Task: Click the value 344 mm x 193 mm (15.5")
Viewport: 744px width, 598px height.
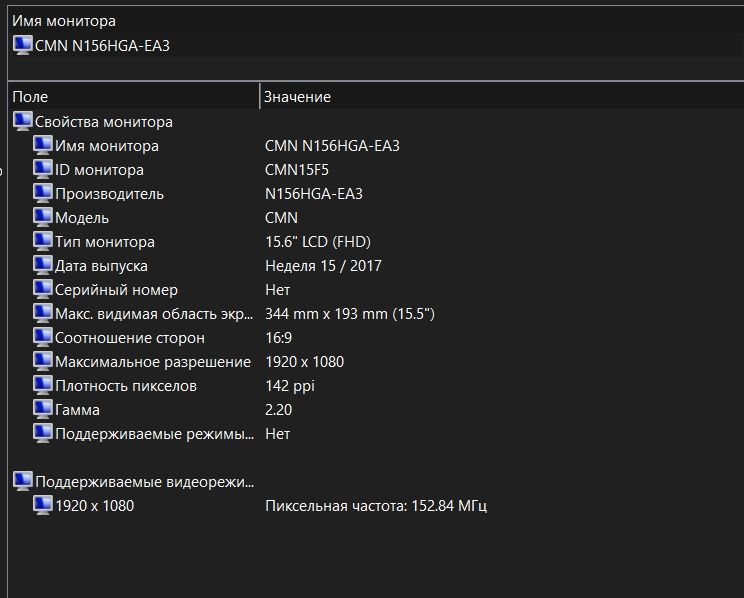Action: tap(350, 314)
